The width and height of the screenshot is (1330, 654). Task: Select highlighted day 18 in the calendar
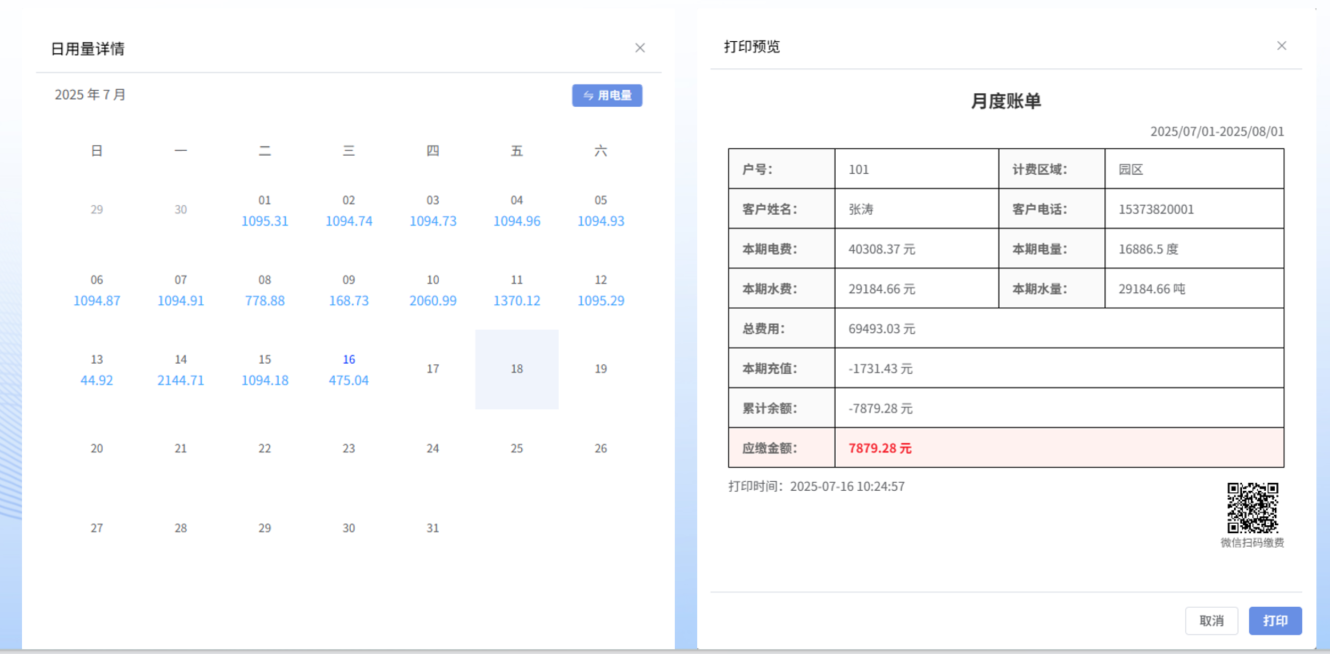pos(517,369)
